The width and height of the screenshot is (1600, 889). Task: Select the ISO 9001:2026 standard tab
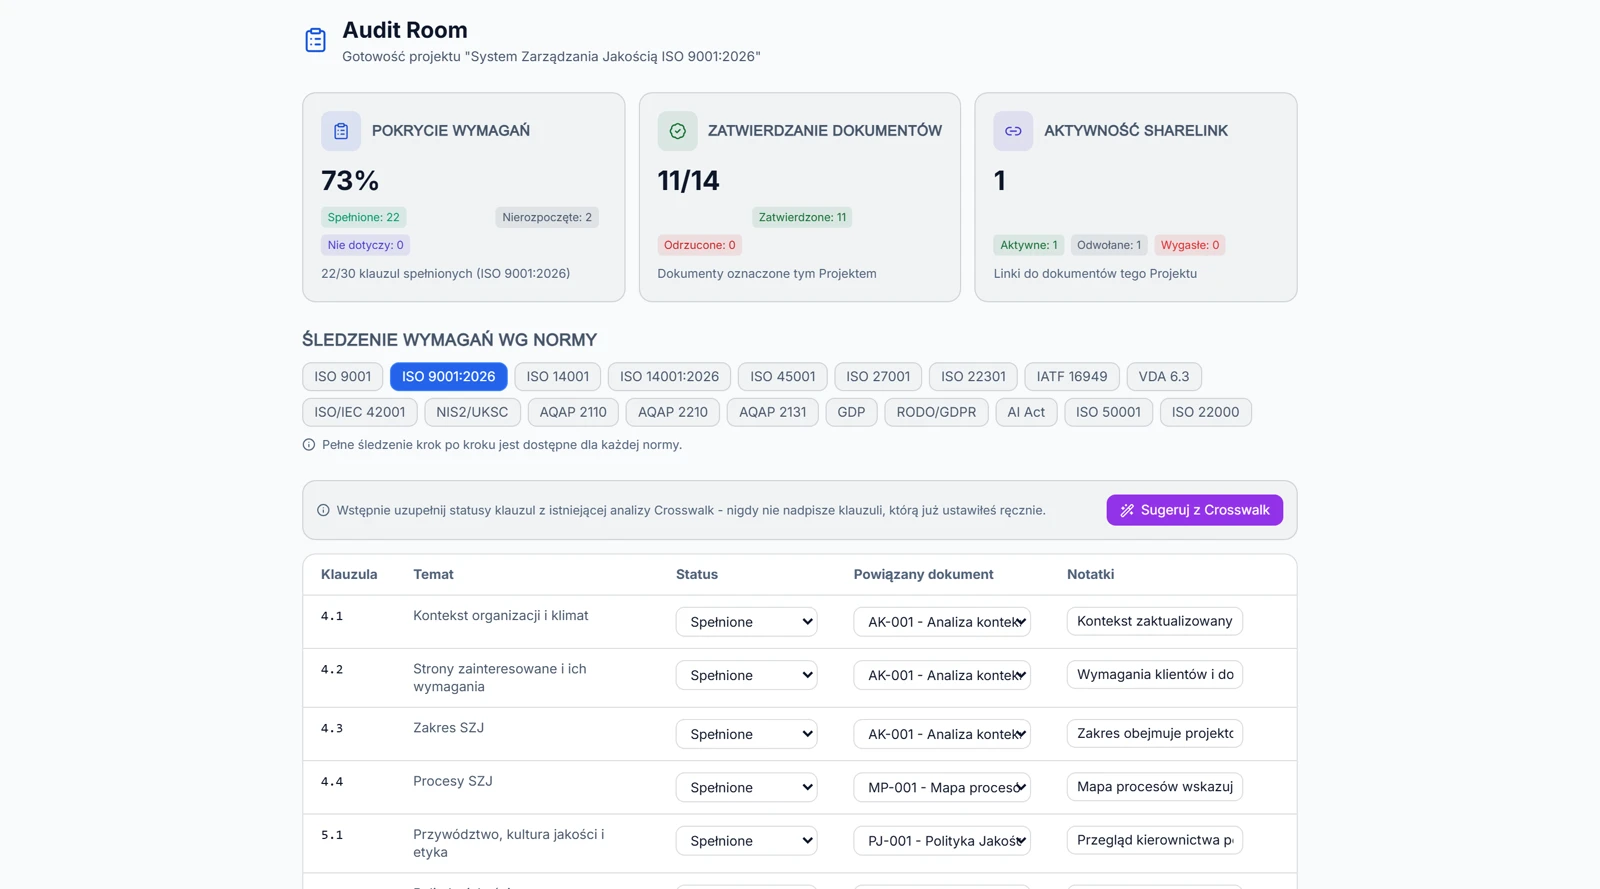click(449, 377)
